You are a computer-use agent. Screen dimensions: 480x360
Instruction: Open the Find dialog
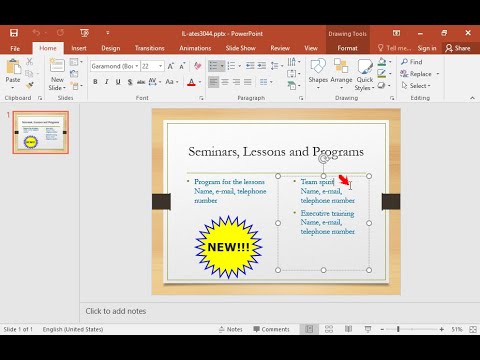coord(412,62)
